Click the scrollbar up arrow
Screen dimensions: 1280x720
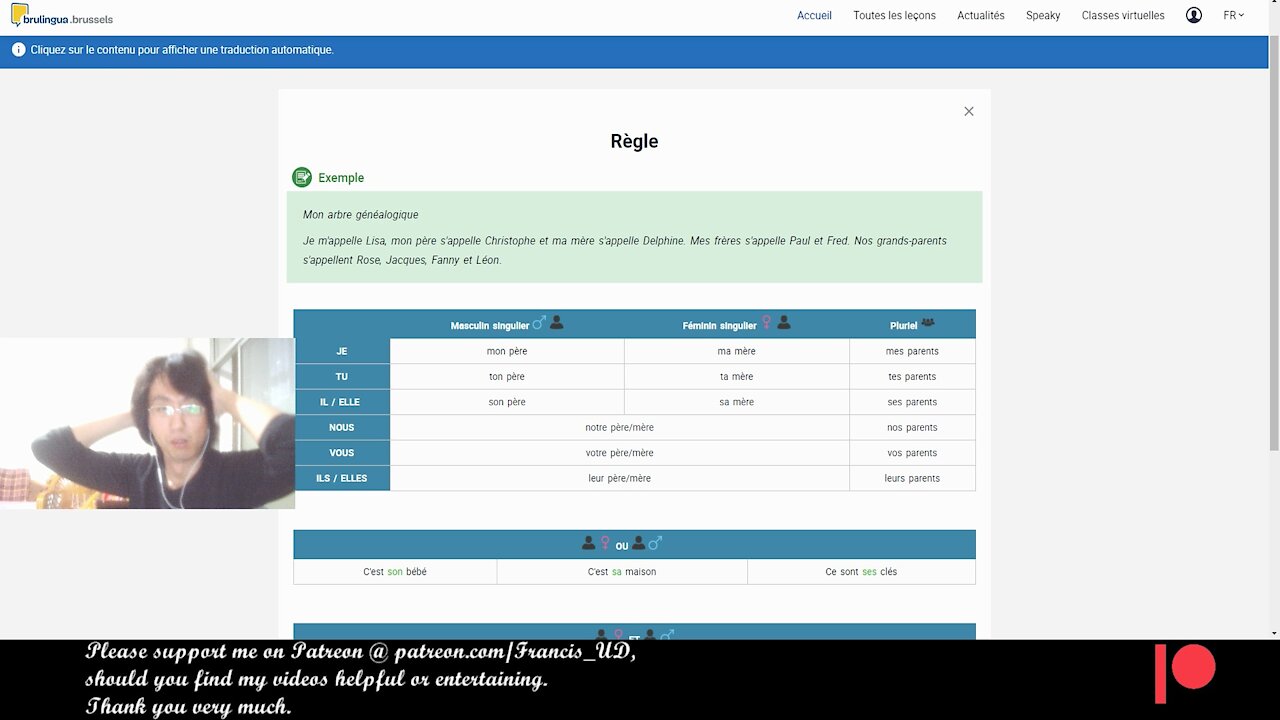point(1273,5)
